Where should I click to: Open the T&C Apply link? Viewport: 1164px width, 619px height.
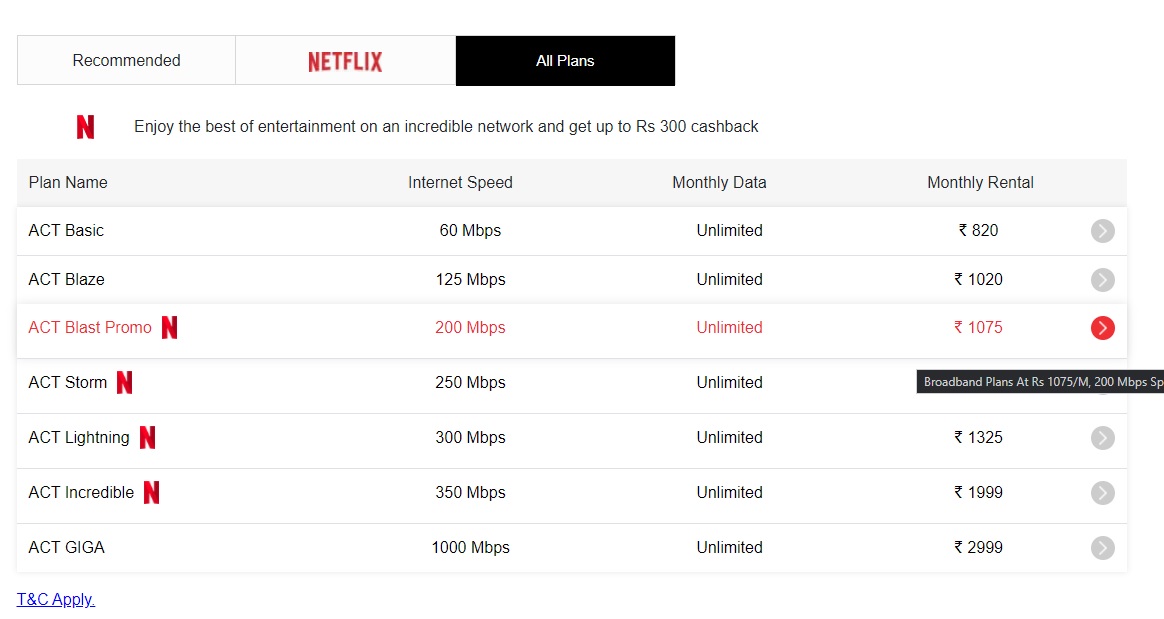(56, 600)
